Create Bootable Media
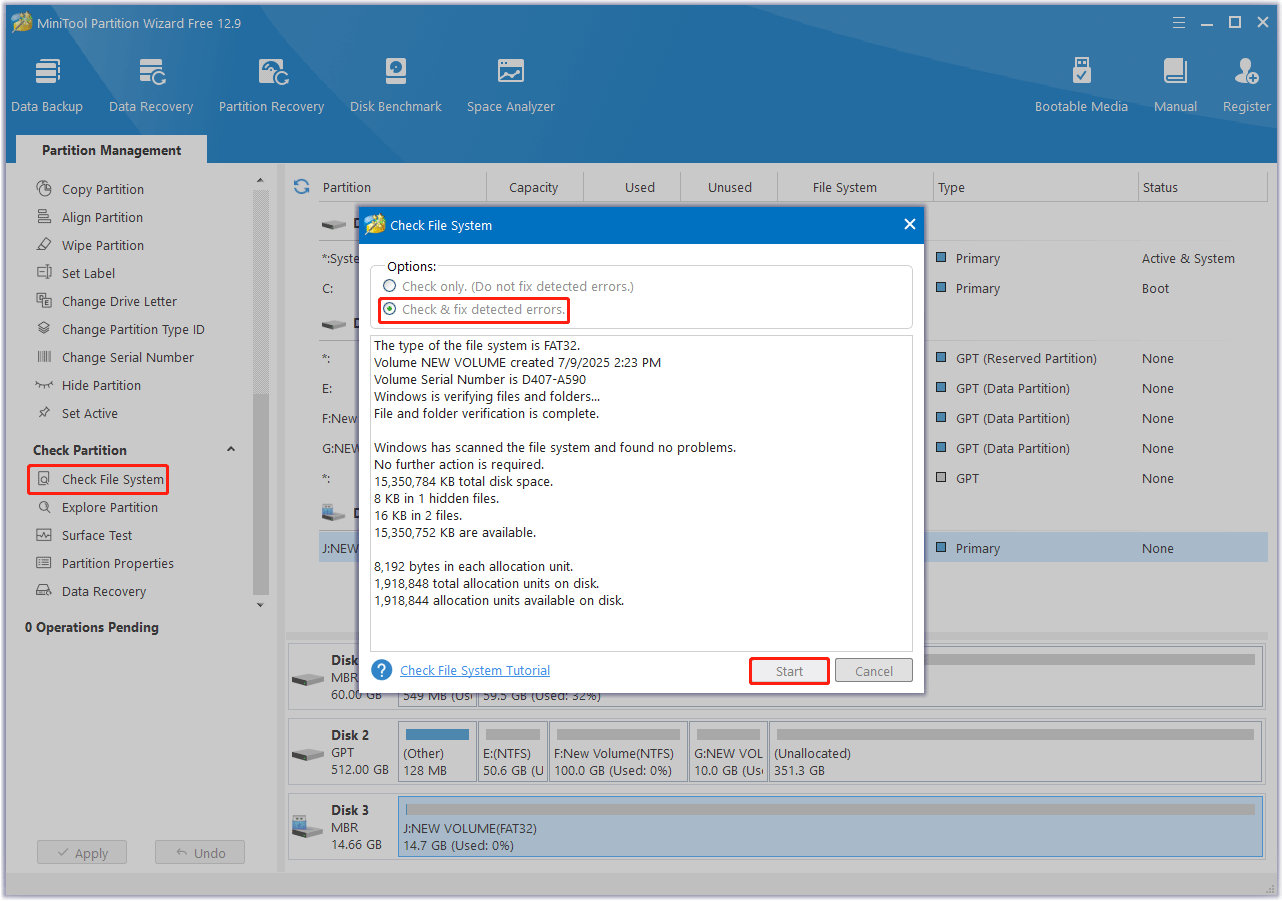Screen dimensions: 1282x901 pos(1081,84)
